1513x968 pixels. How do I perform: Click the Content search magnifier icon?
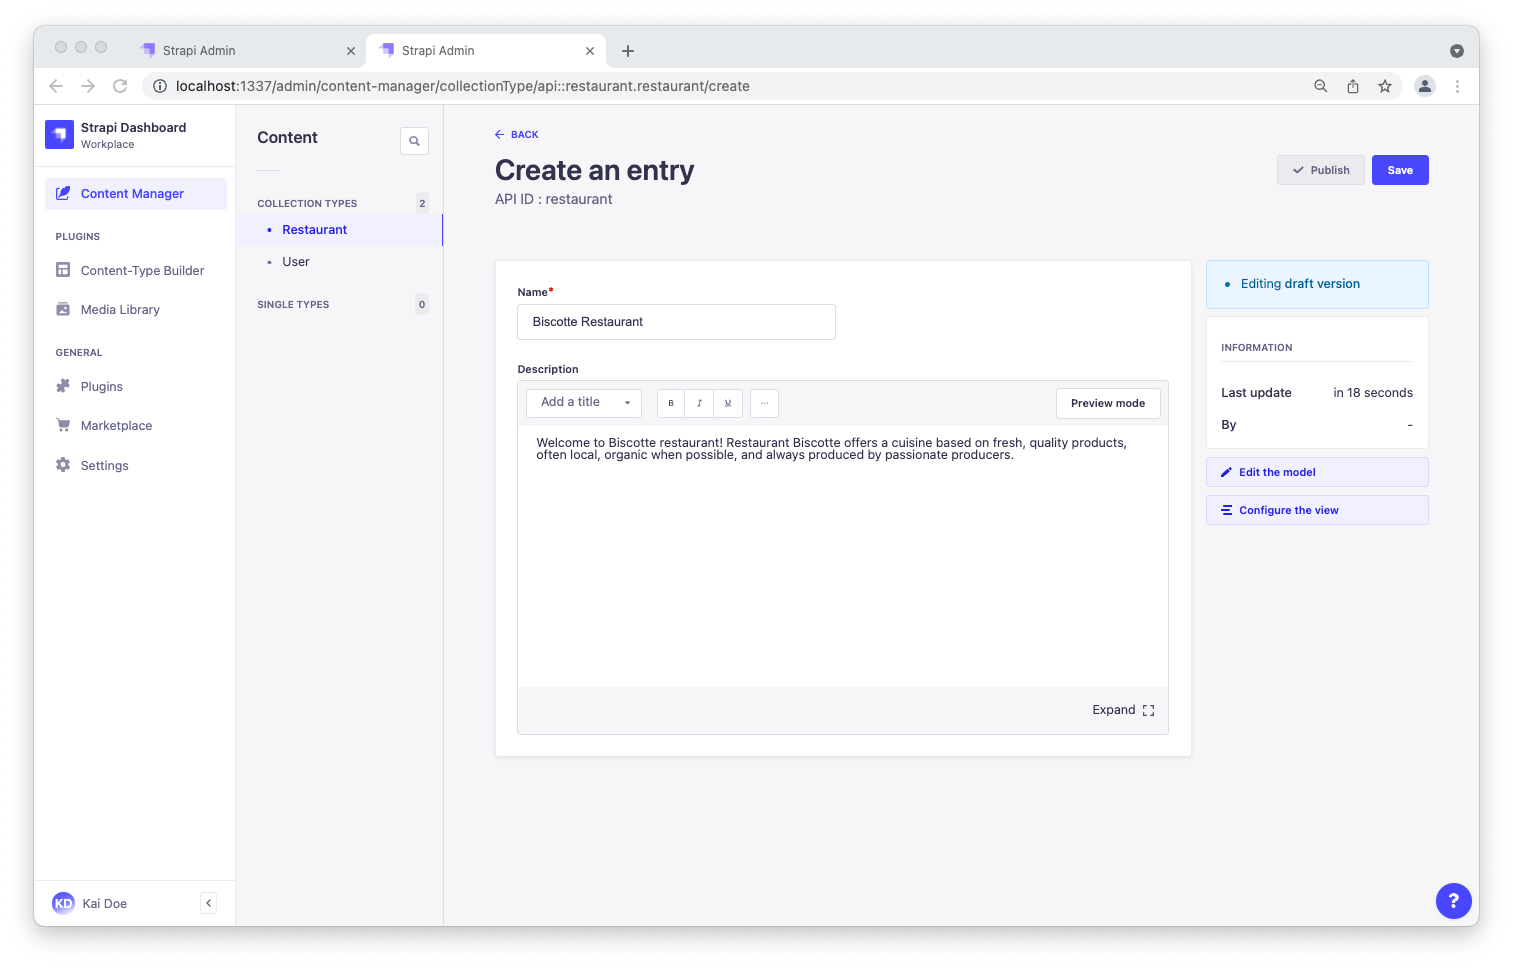coord(414,141)
